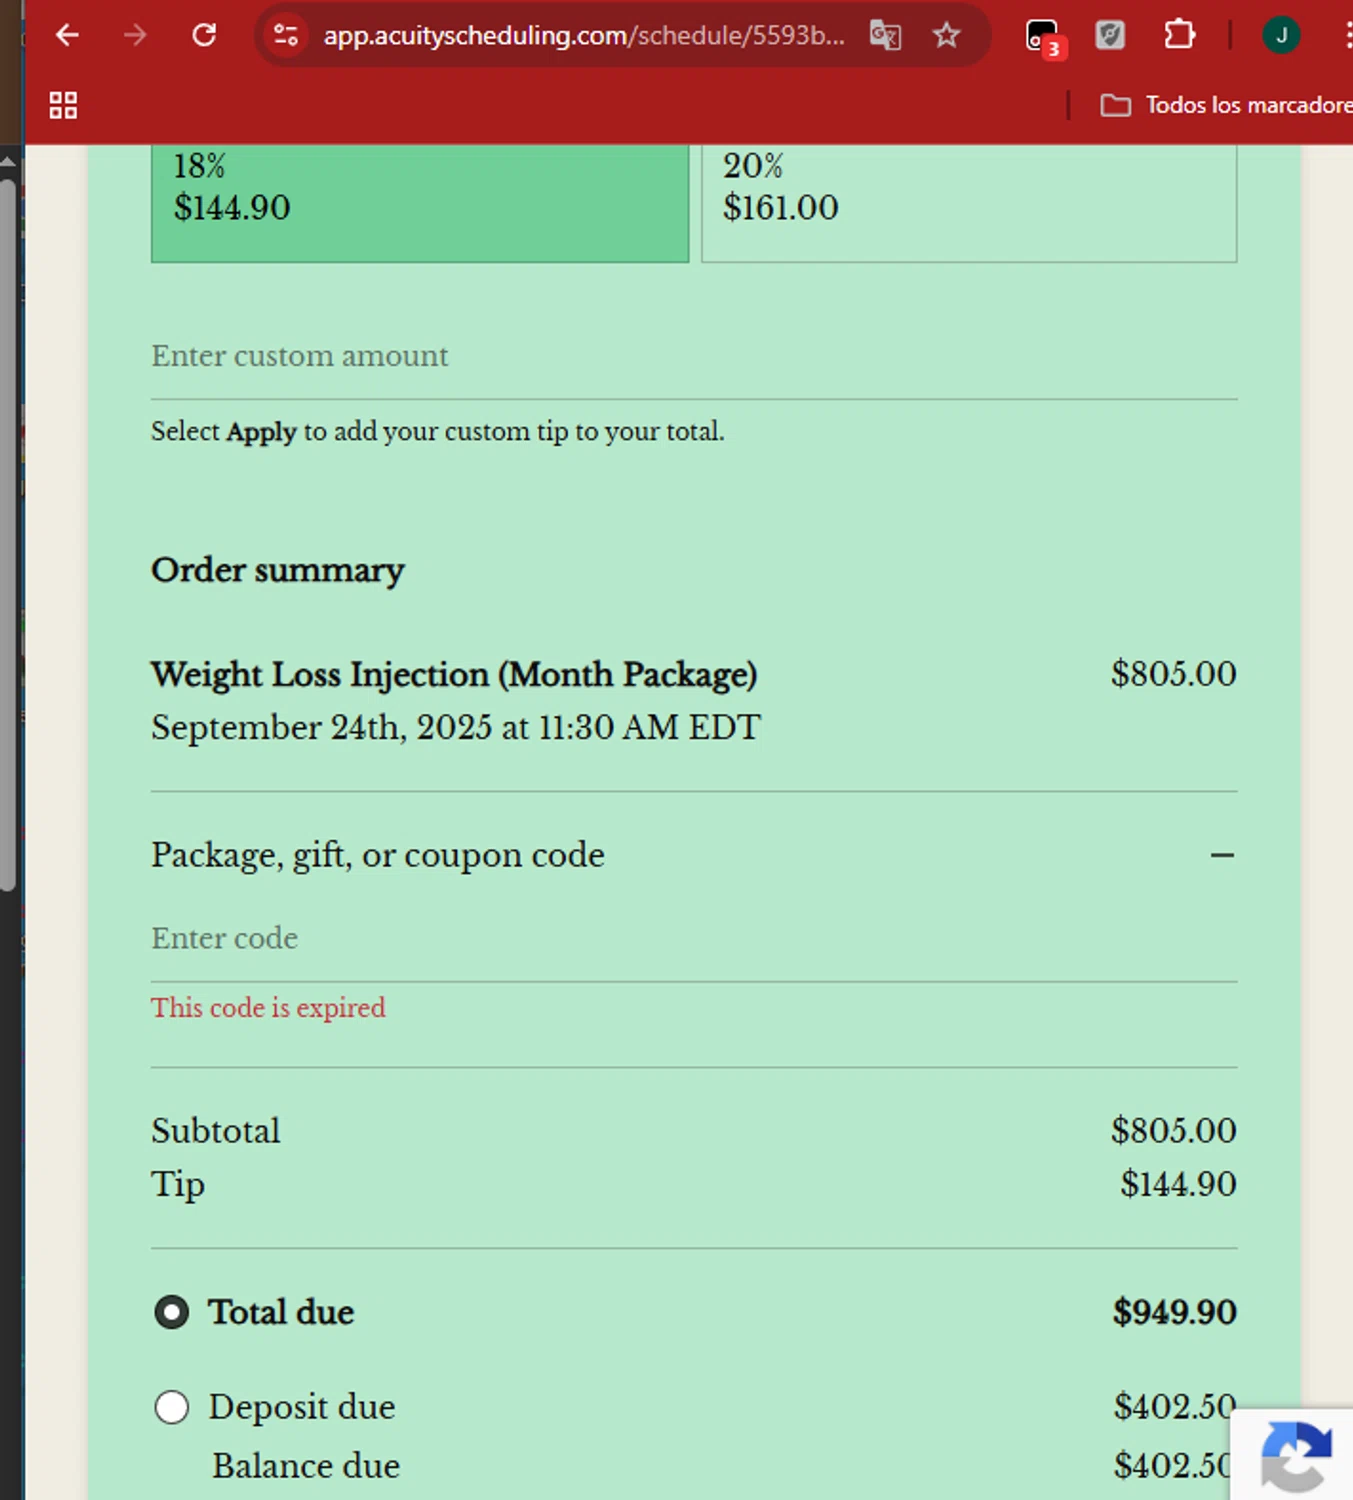Click the address bar URL
Image resolution: width=1353 pixels, height=1500 pixels.
coord(583,36)
